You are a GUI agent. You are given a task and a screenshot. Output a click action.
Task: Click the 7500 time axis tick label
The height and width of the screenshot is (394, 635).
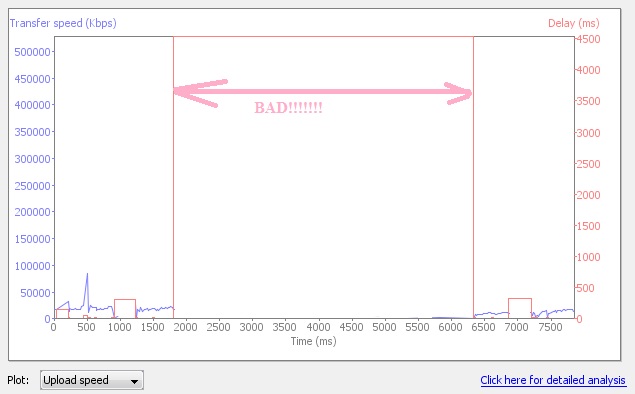tap(550, 327)
